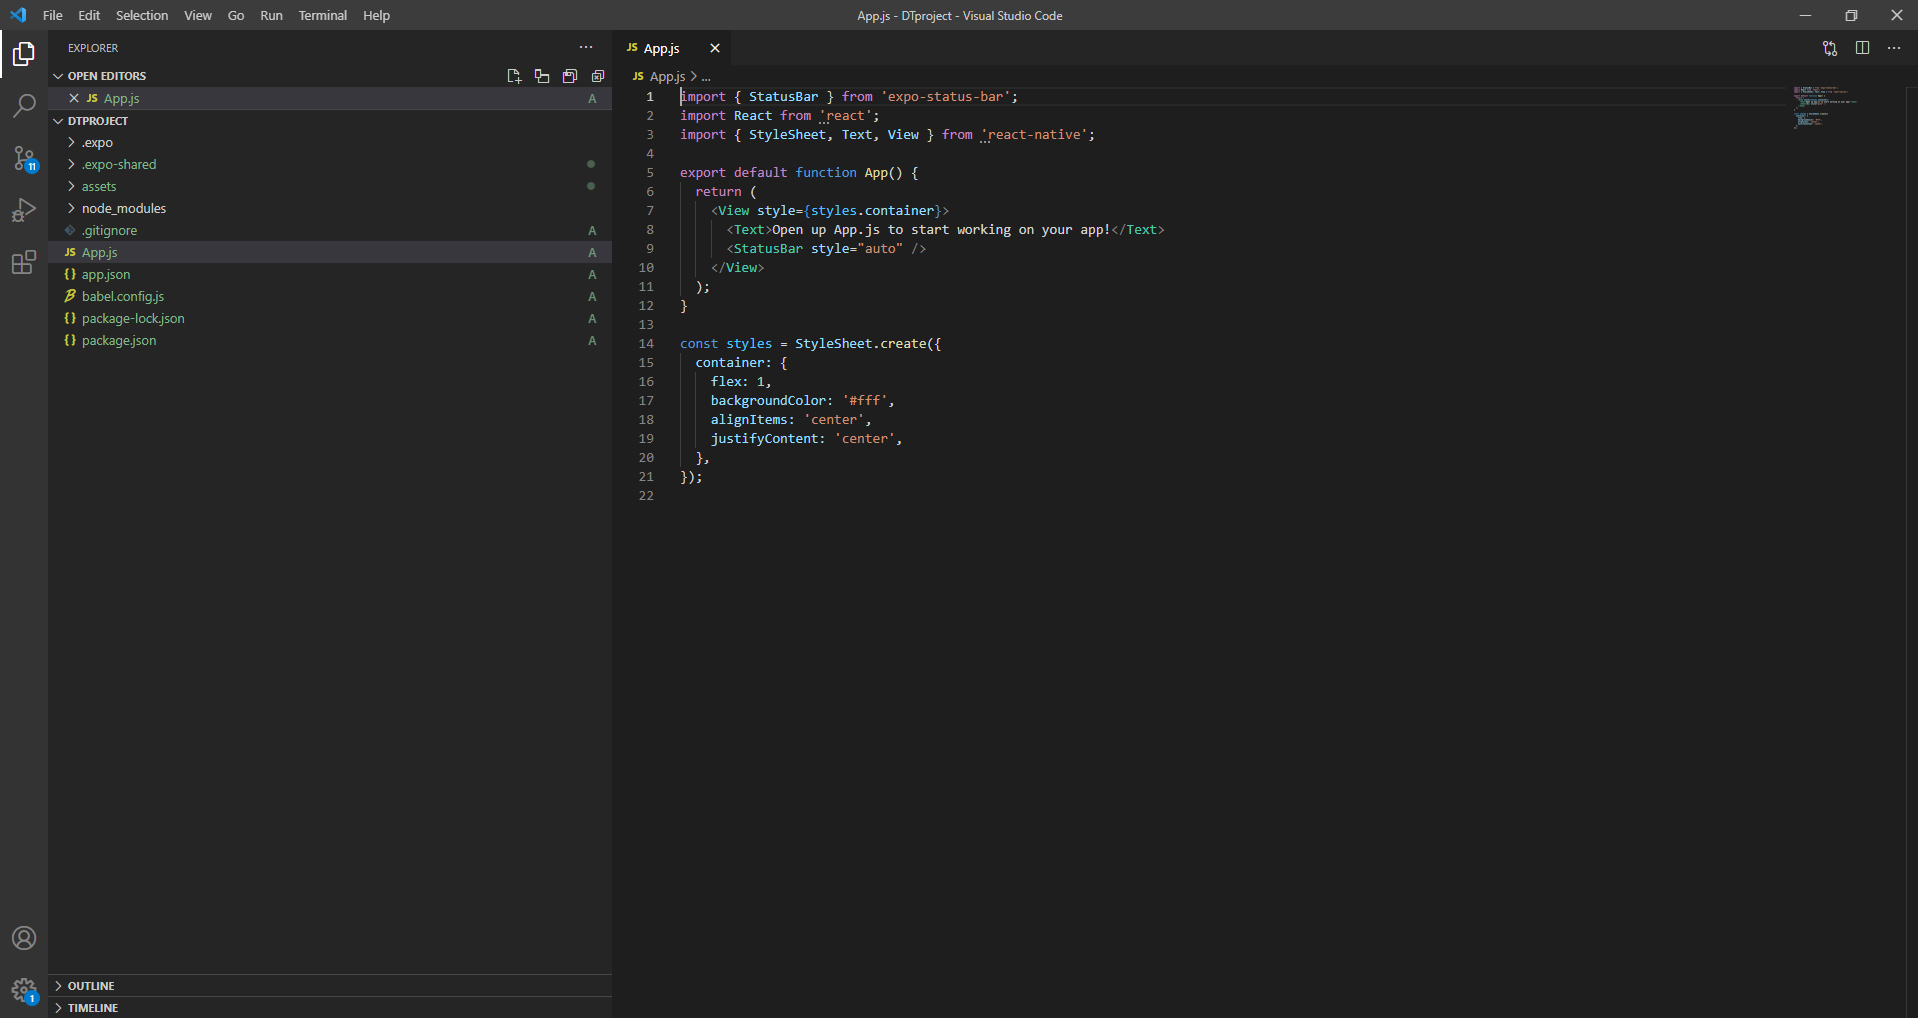Open the File menu
The height and width of the screenshot is (1018, 1918).
pos(53,15)
